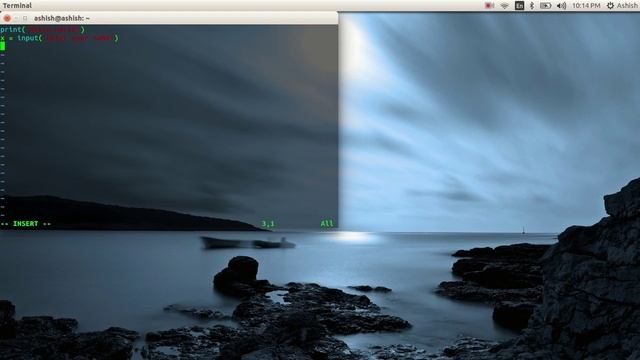This screenshot has height=360, width=640.
Task: Open the Wi-Fi network indicator
Action: pyautogui.click(x=504, y=6)
